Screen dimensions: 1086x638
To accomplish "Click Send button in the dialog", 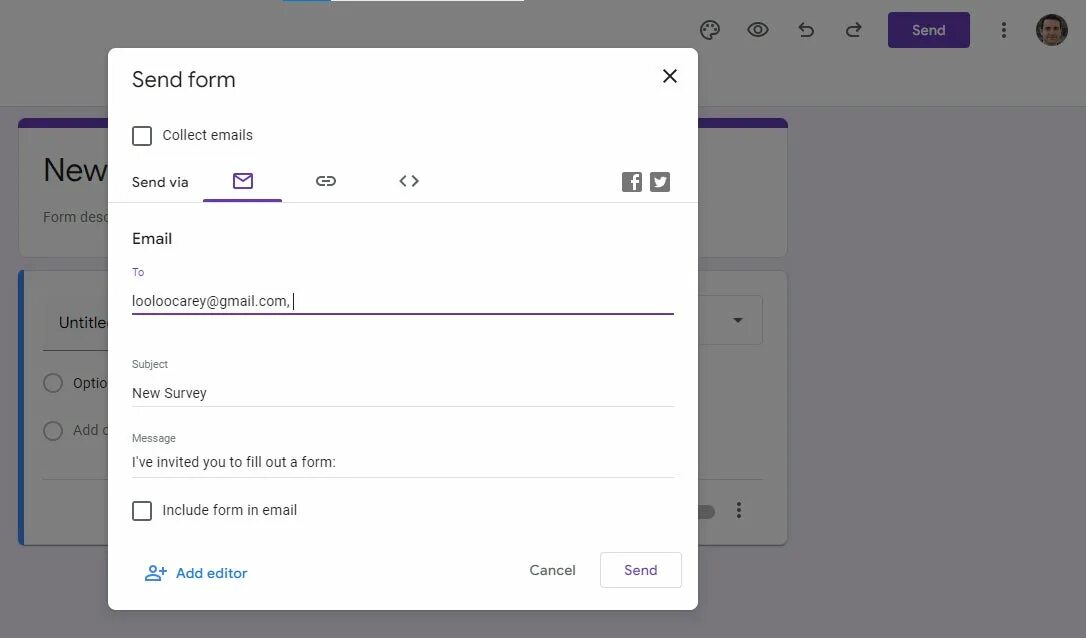I will (641, 570).
